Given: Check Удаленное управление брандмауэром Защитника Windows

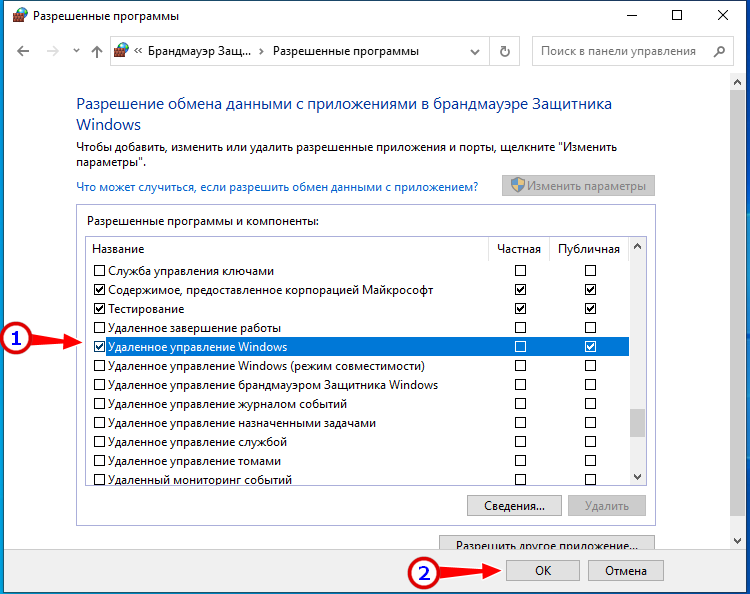Looking at the screenshot, I should coord(99,385).
